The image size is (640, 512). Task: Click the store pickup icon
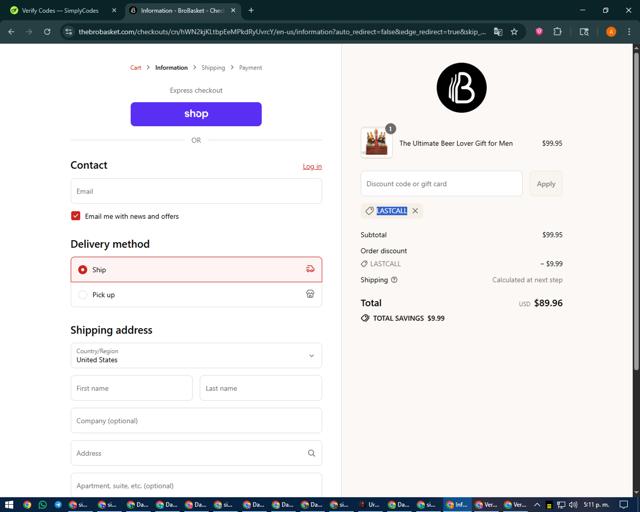click(310, 294)
